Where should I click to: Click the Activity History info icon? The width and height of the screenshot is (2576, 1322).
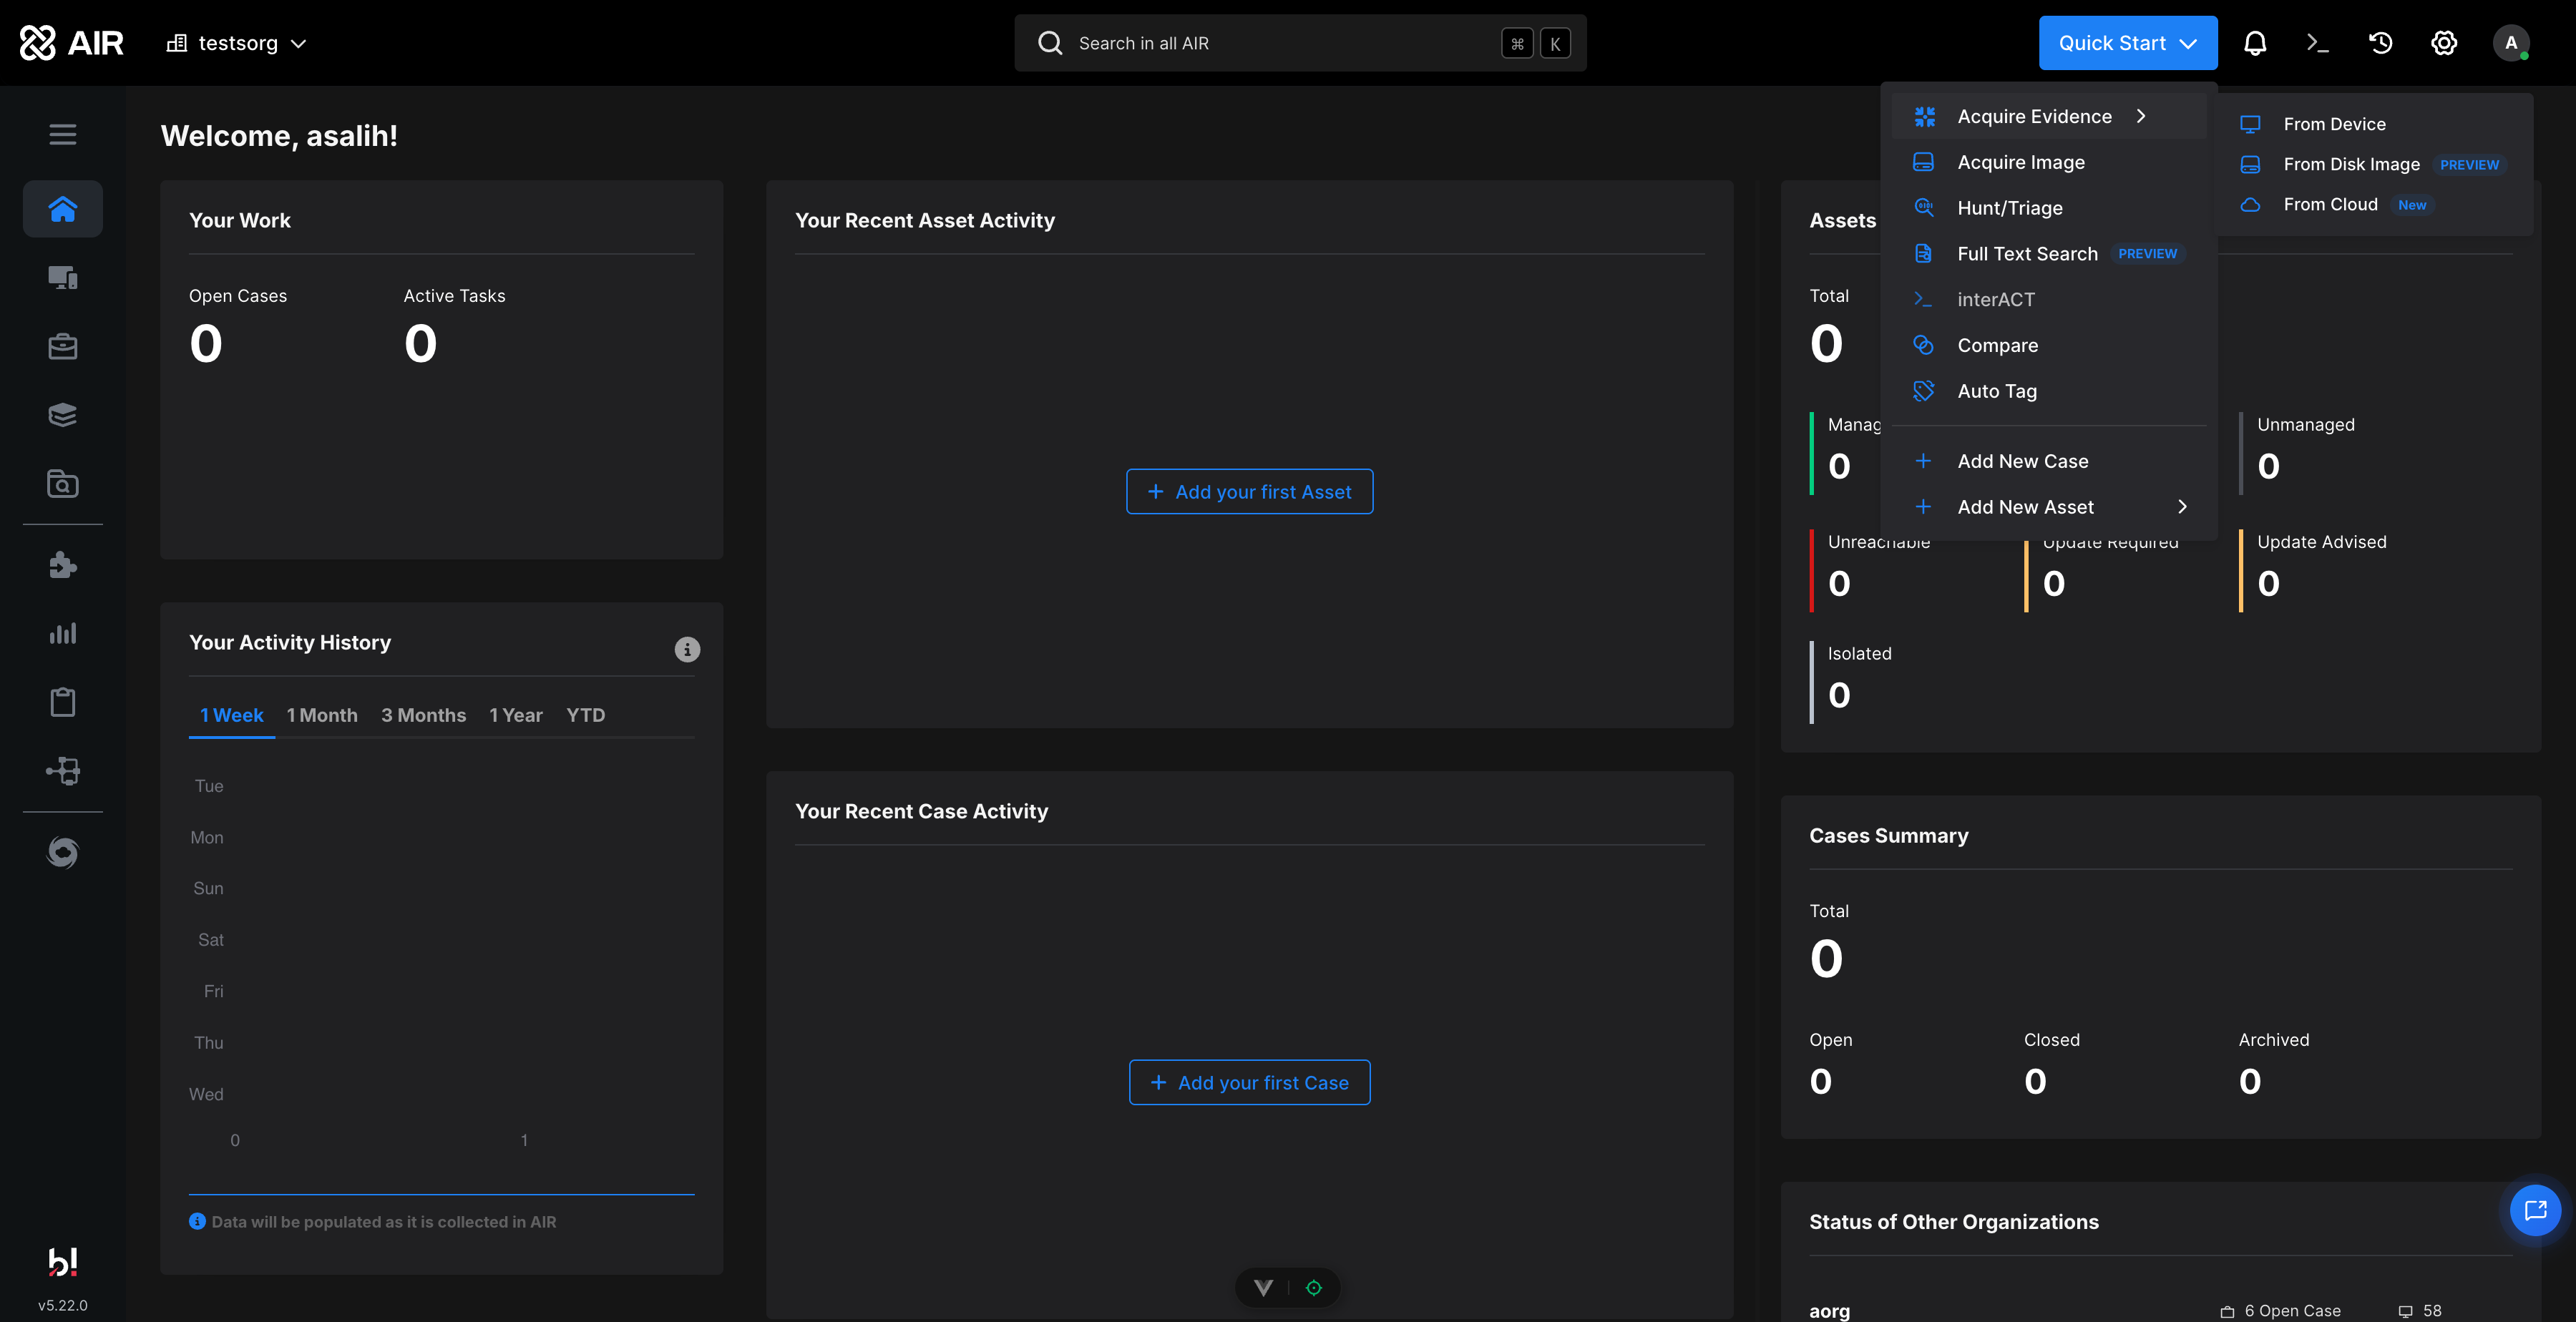[687, 649]
